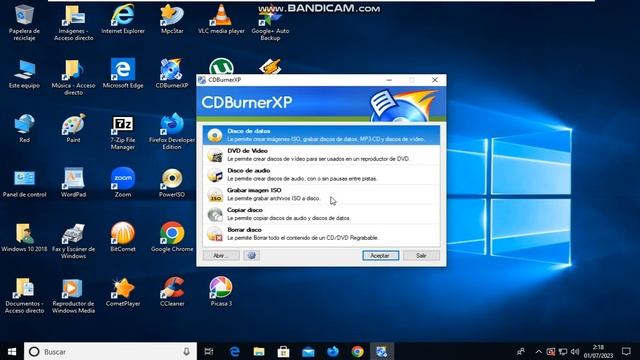Open the Windows Start menu
The width and height of the screenshot is (640, 360).
12,351
